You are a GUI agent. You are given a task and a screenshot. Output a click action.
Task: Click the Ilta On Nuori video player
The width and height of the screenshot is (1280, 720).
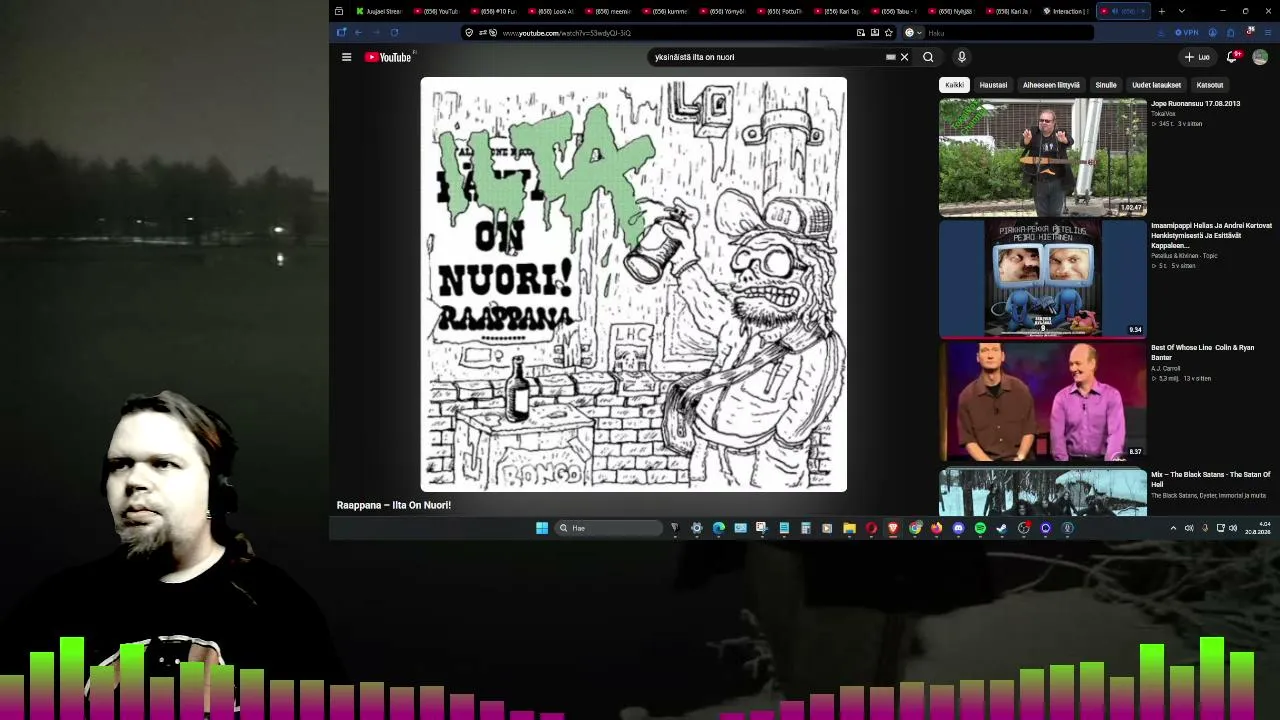(634, 284)
